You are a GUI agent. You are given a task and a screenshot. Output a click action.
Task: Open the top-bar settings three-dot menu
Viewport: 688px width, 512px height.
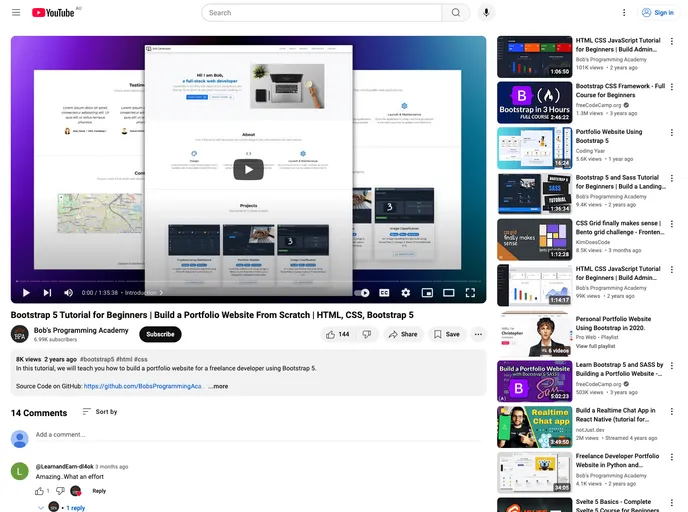tap(624, 13)
